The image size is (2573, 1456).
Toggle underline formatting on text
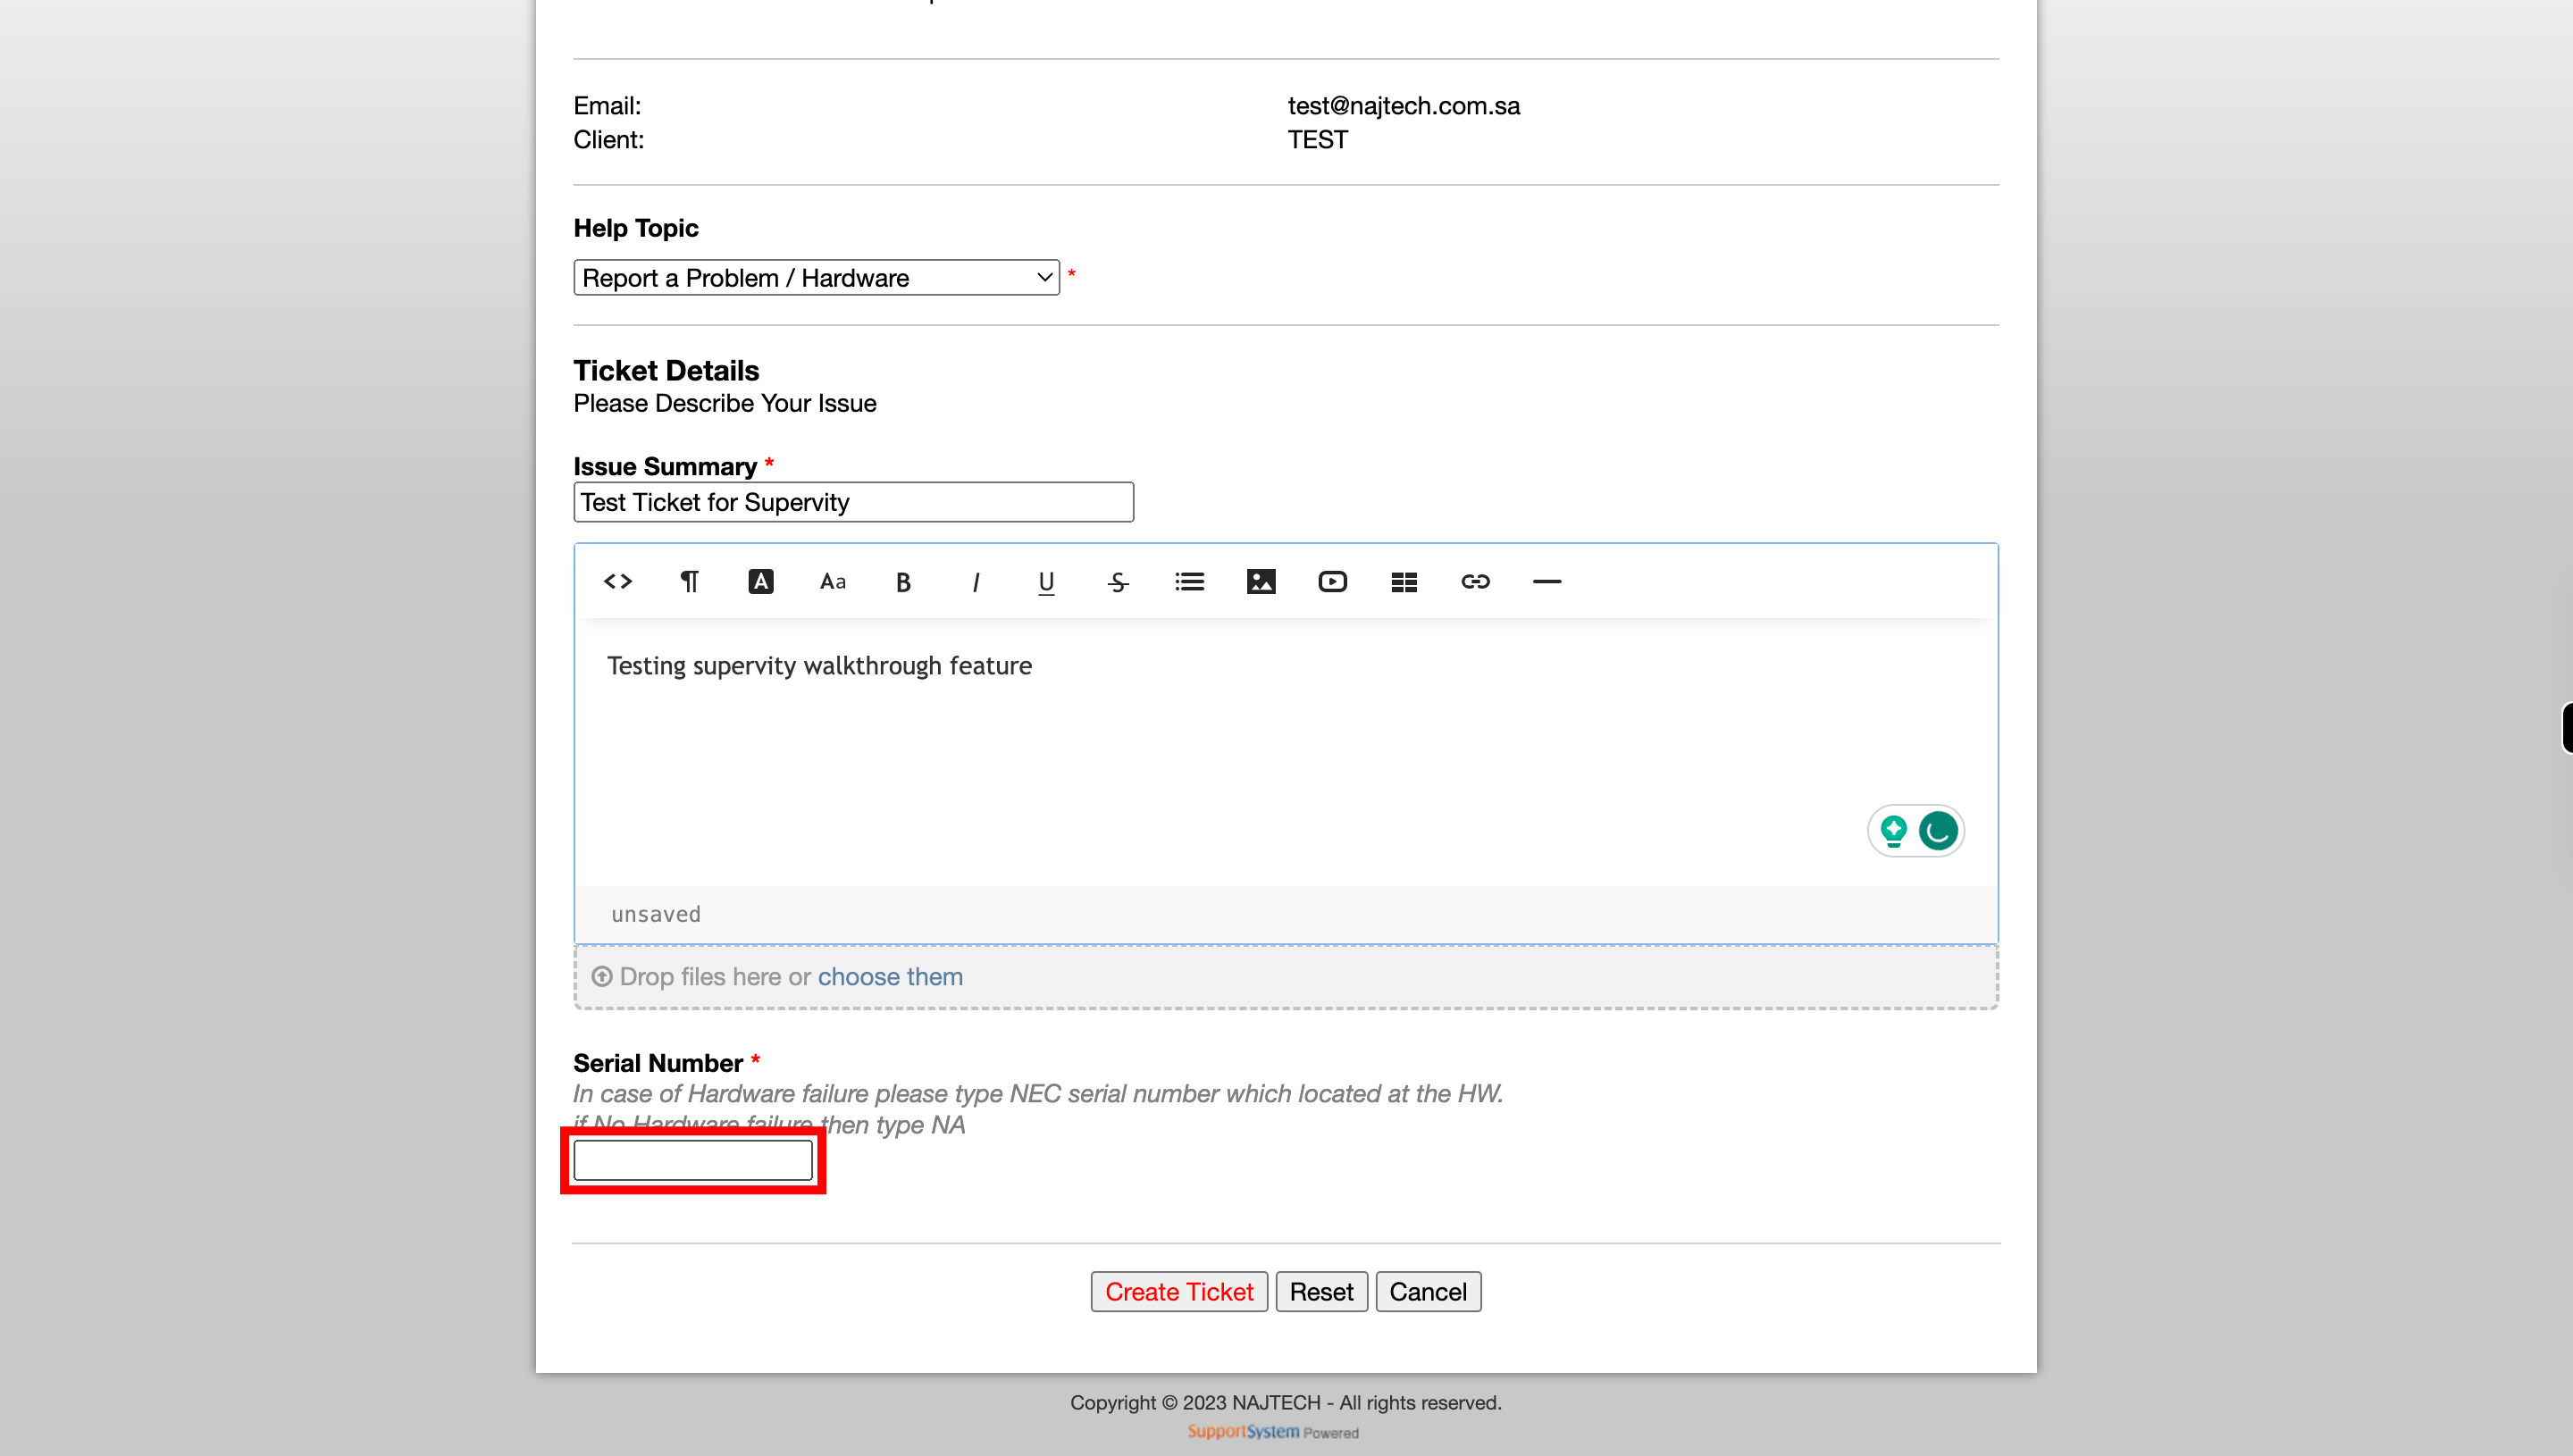coord(1046,582)
